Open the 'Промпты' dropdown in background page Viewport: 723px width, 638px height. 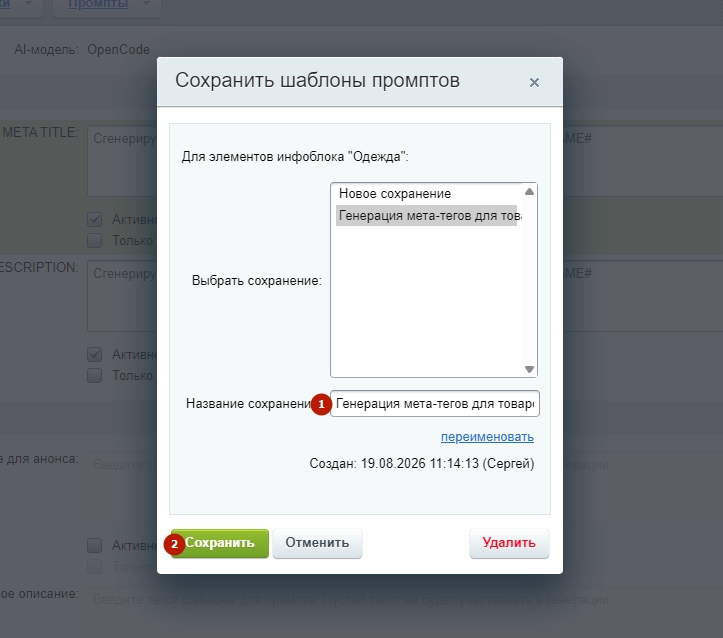(x=107, y=6)
